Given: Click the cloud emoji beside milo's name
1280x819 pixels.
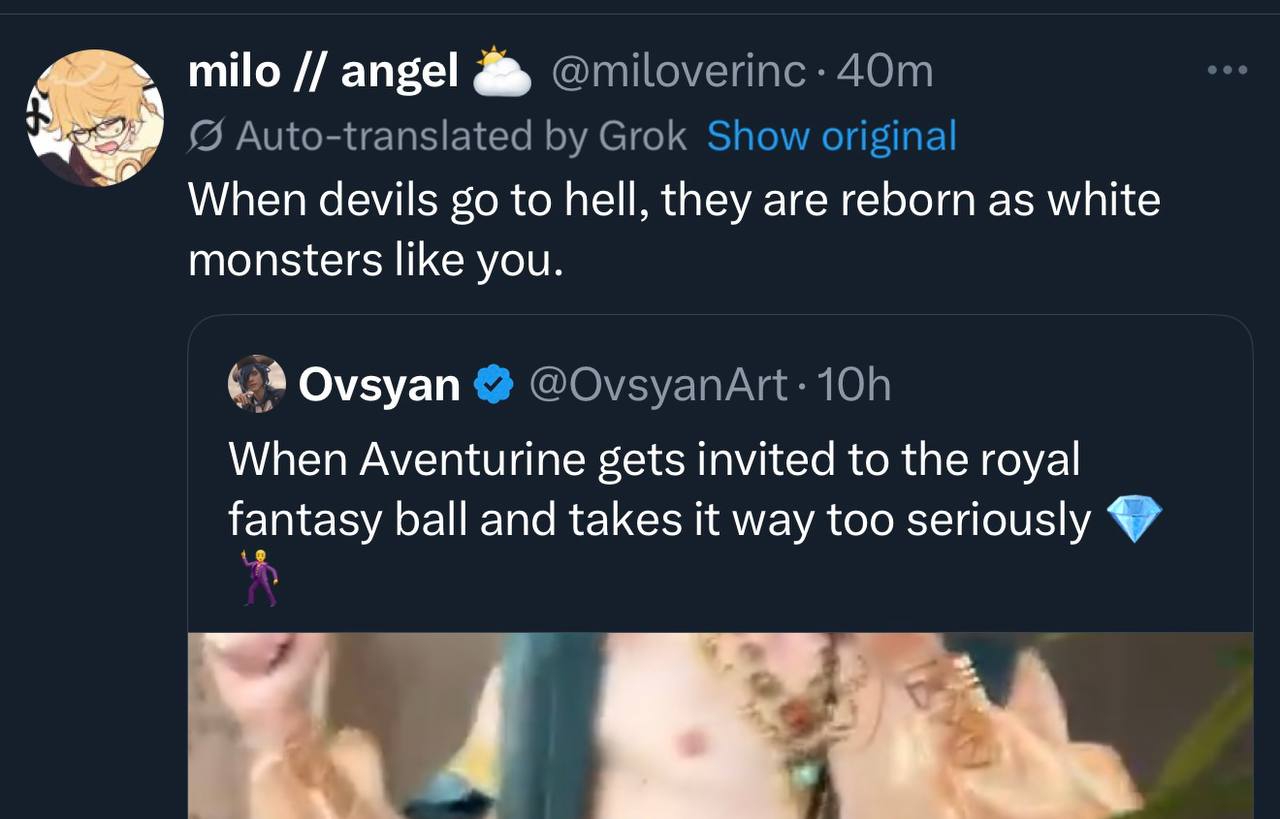Looking at the screenshot, I should (x=500, y=72).
